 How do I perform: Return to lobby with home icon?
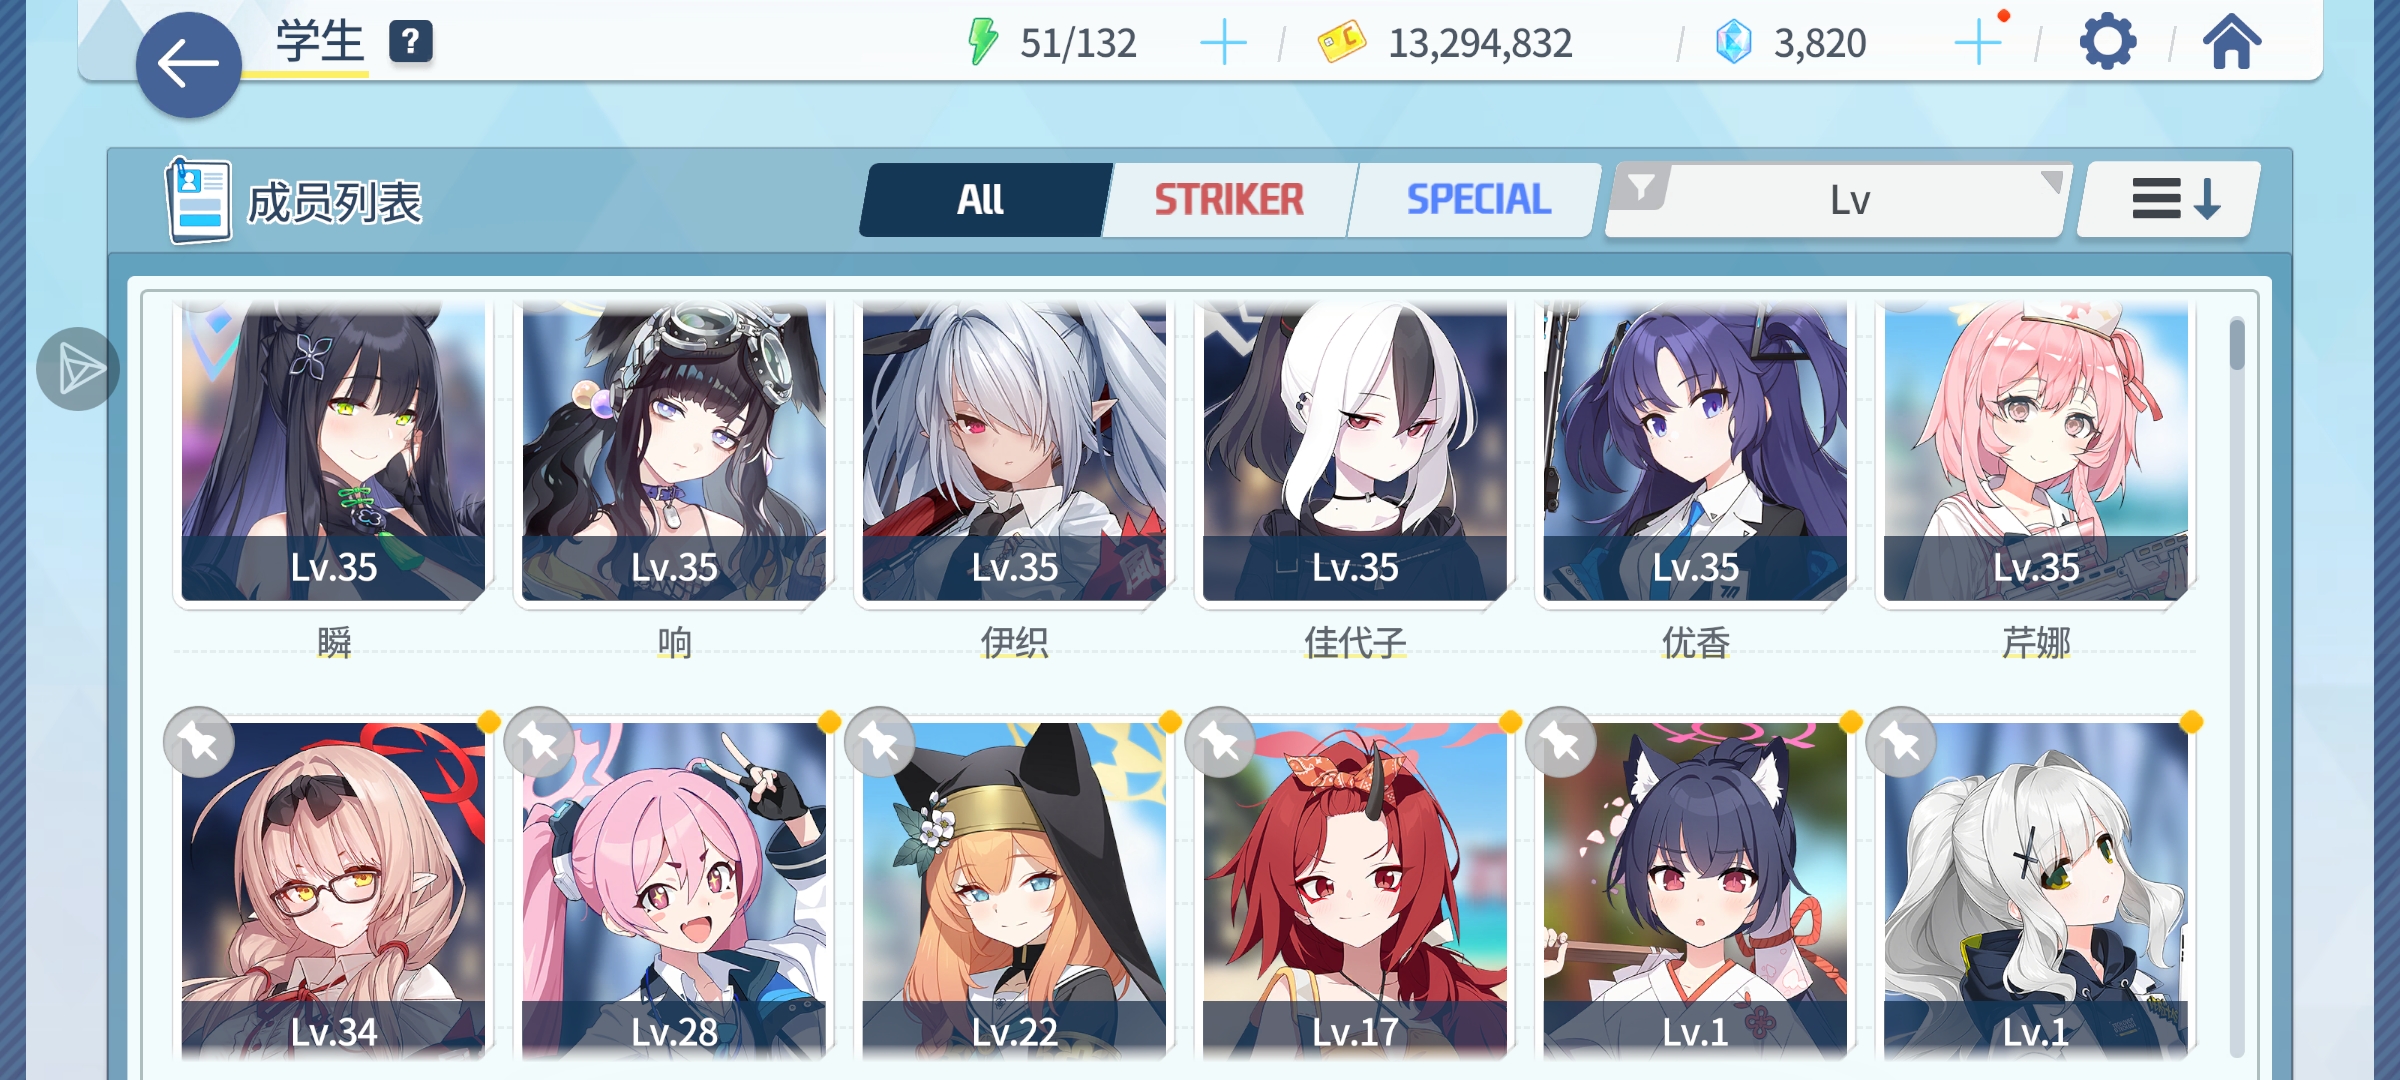pos(2232,42)
